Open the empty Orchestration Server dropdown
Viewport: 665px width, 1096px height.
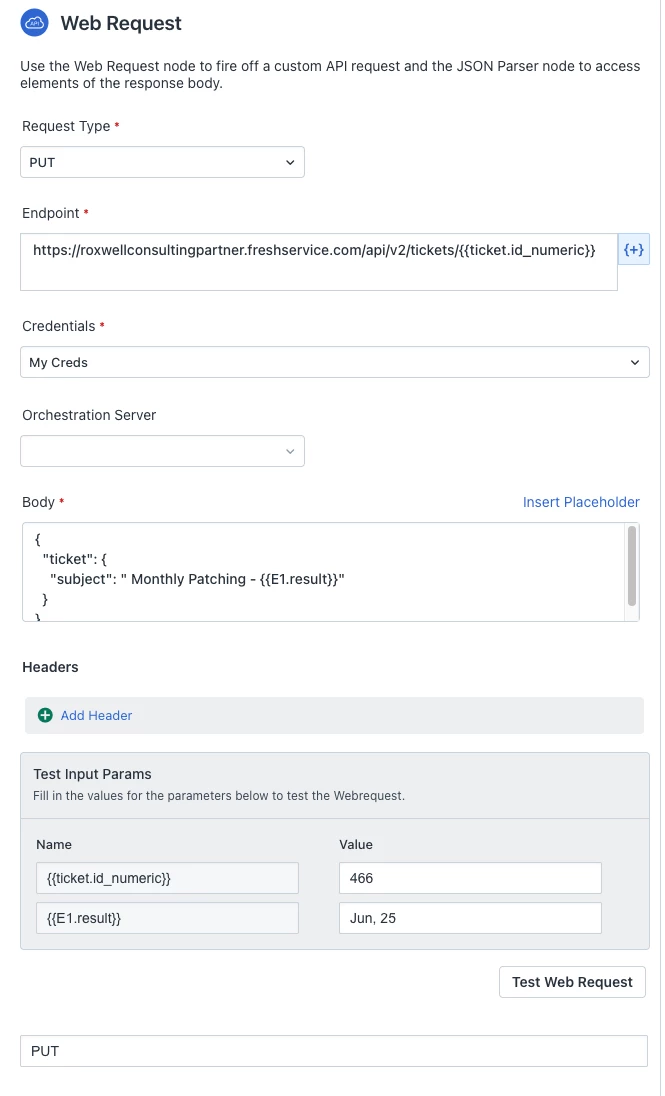point(162,451)
